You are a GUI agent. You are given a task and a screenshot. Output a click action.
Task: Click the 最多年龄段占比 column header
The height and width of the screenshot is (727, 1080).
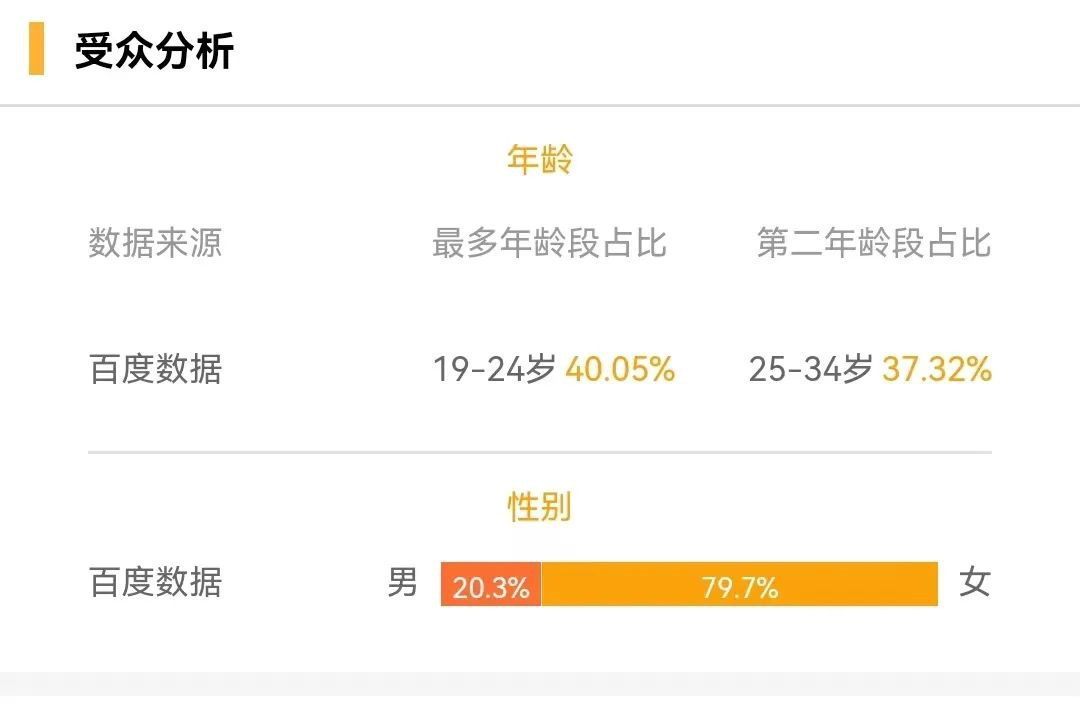550,243
